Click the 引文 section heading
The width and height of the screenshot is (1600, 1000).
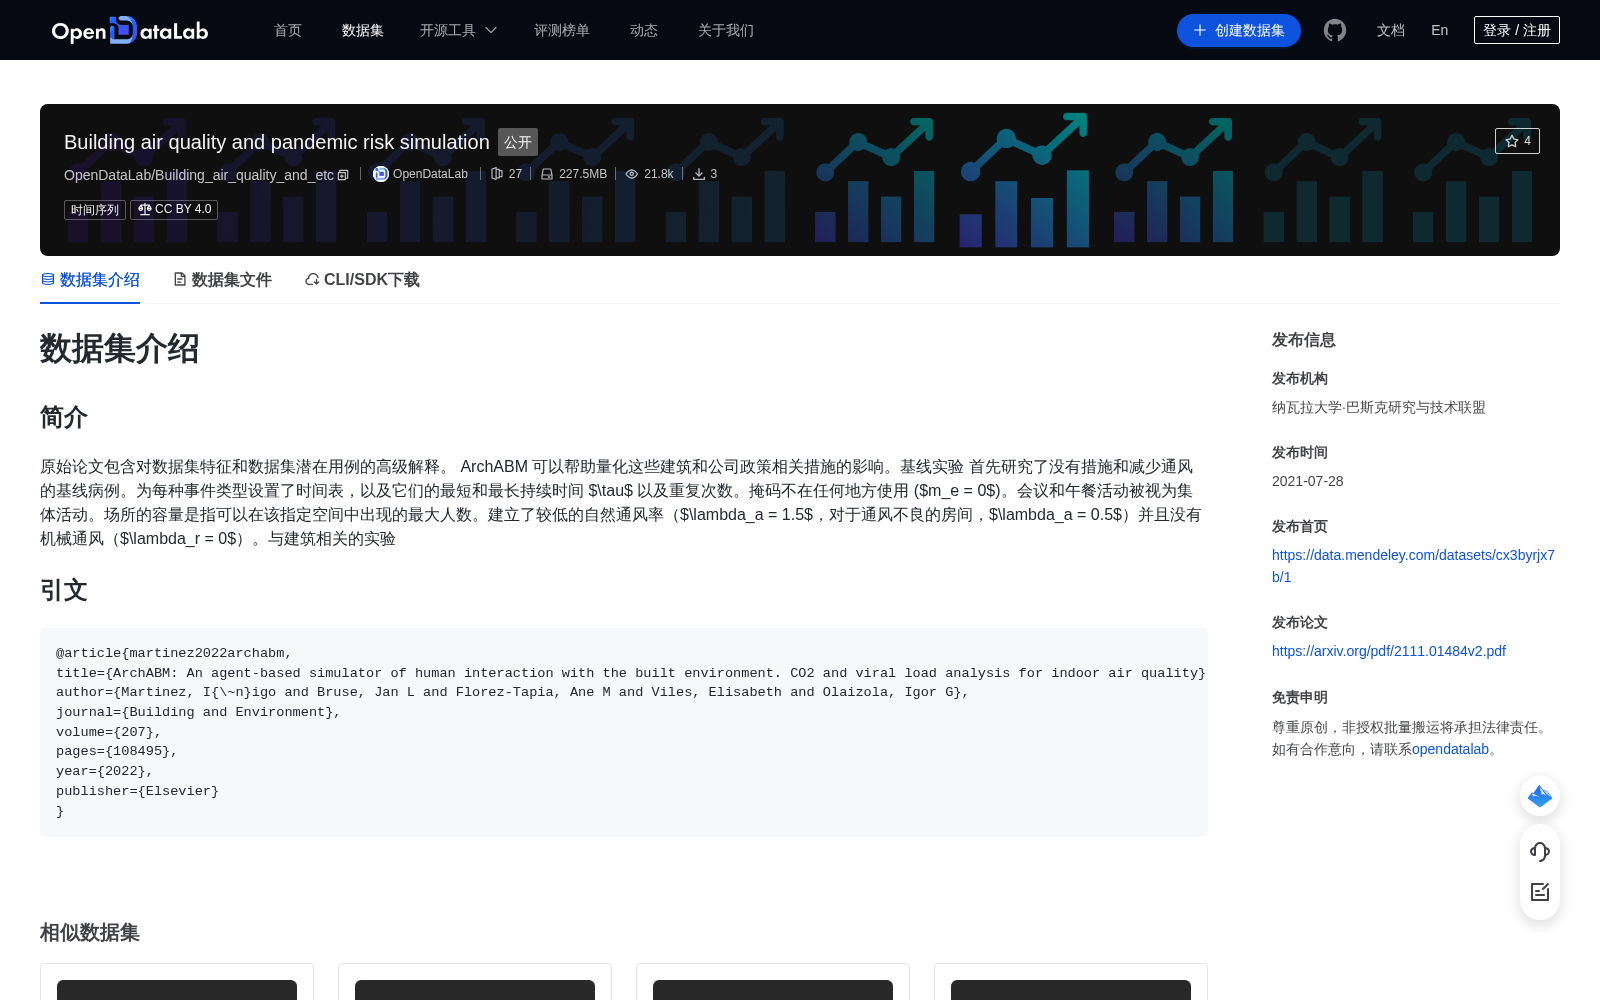64,590
